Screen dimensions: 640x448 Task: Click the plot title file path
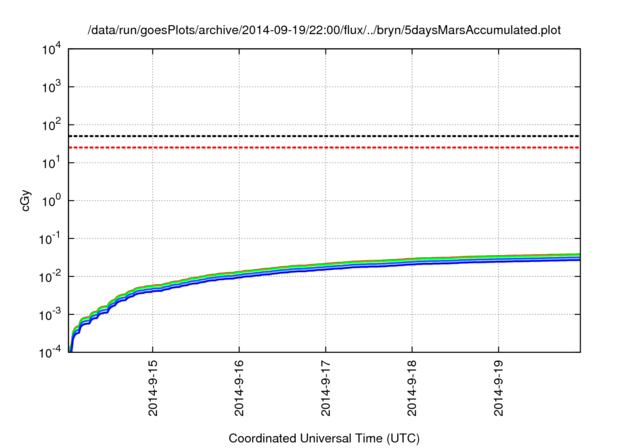pos(324,30)
